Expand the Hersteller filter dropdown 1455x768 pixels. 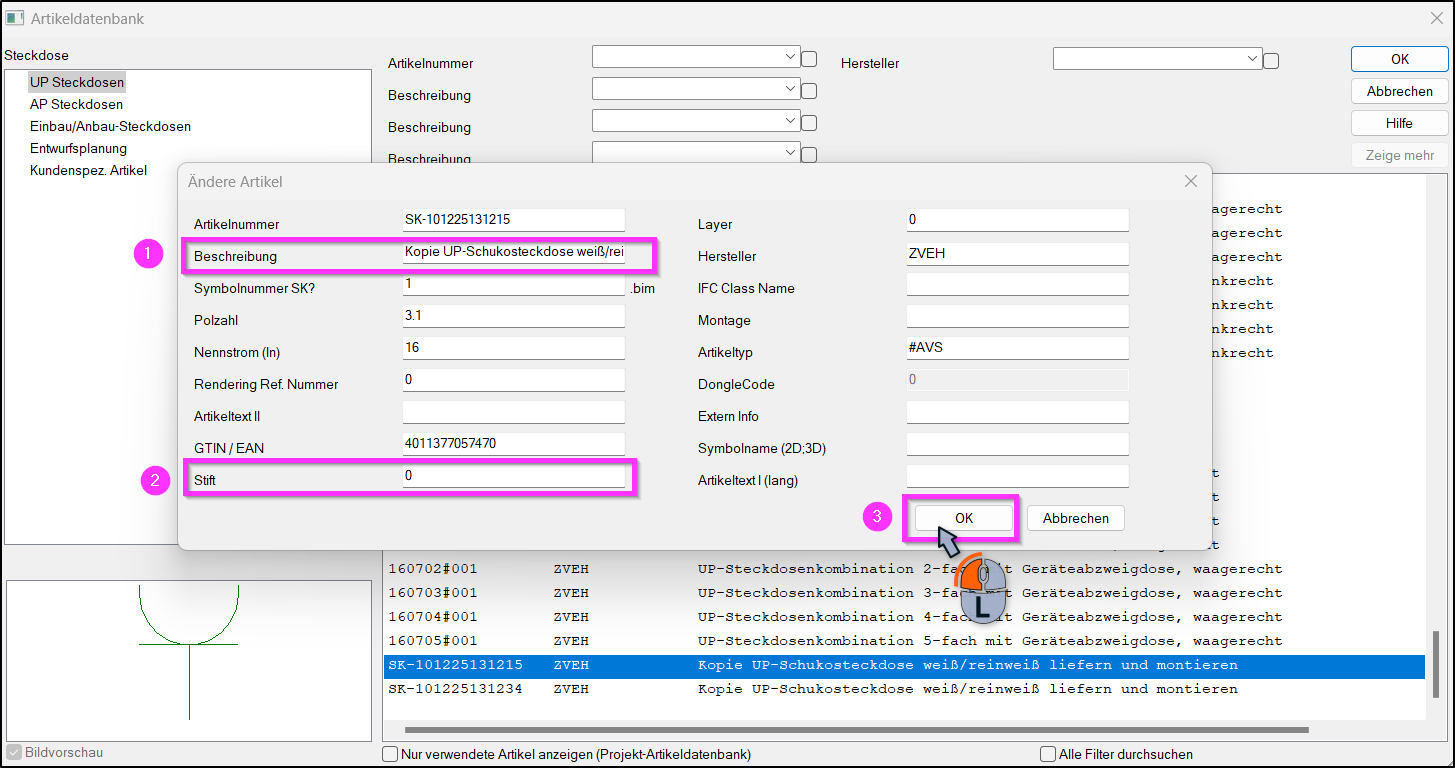tap(1157, 59)
